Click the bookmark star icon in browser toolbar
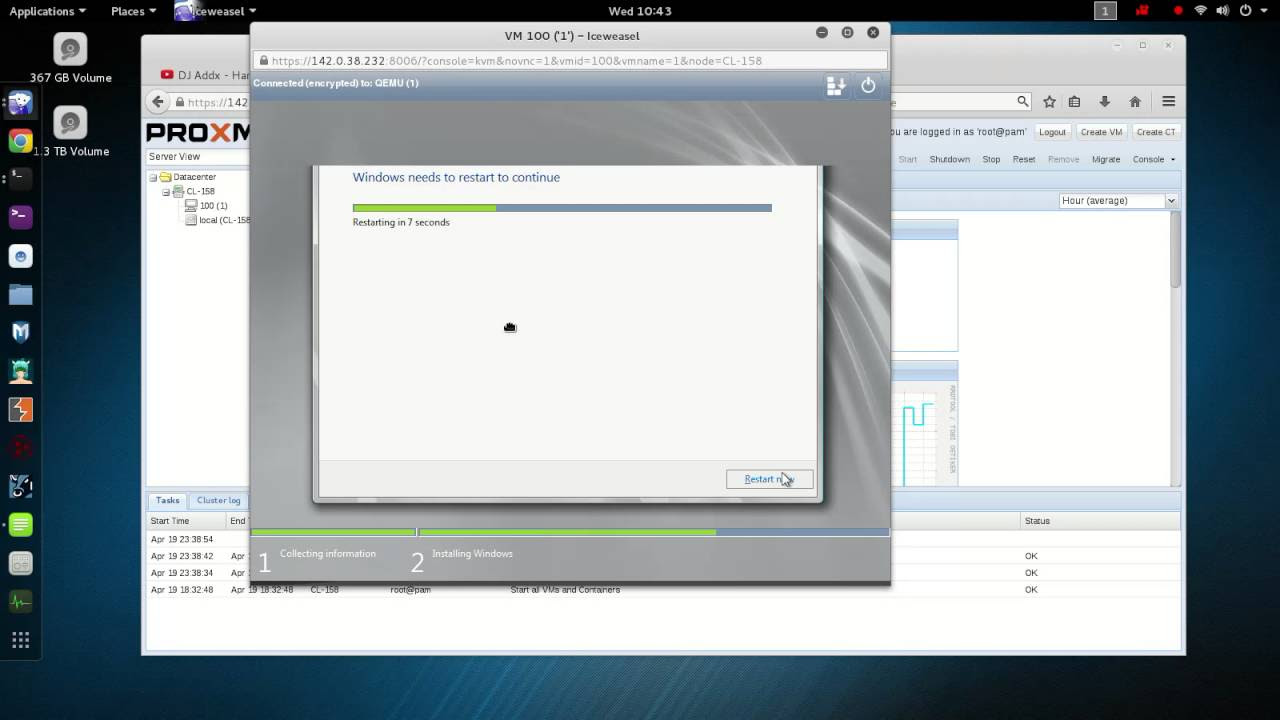Viewport: 1280px width, 720px height. [1049, 101]
